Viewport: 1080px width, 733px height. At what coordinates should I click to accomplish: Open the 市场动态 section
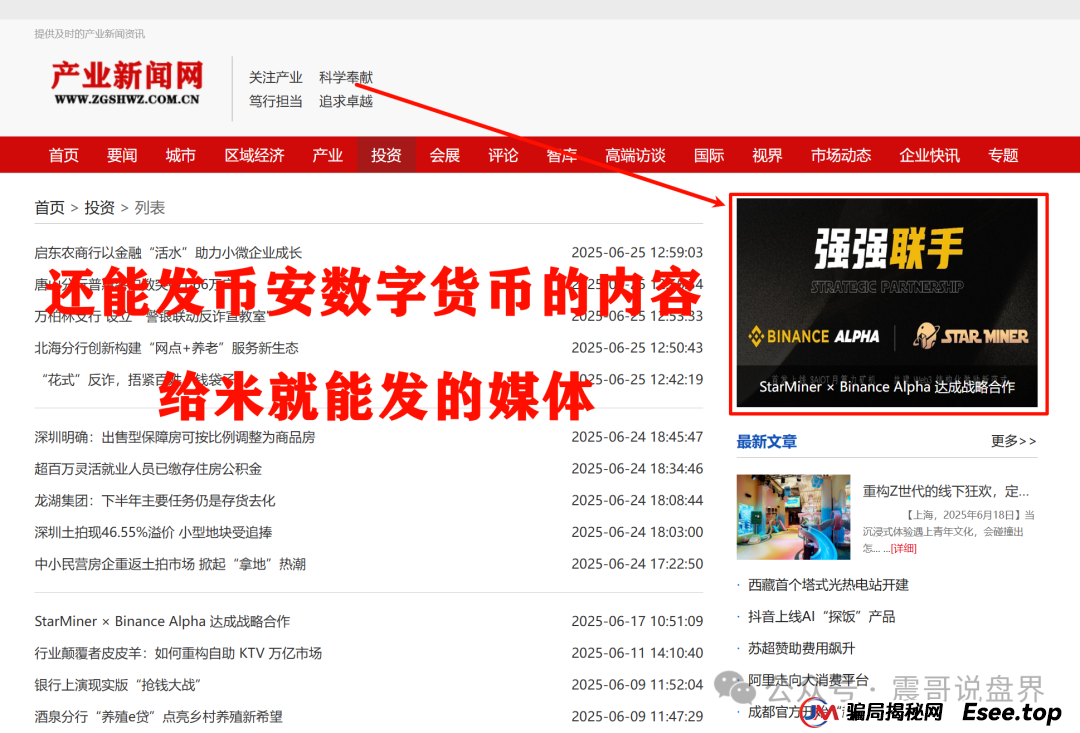(840, 155)
